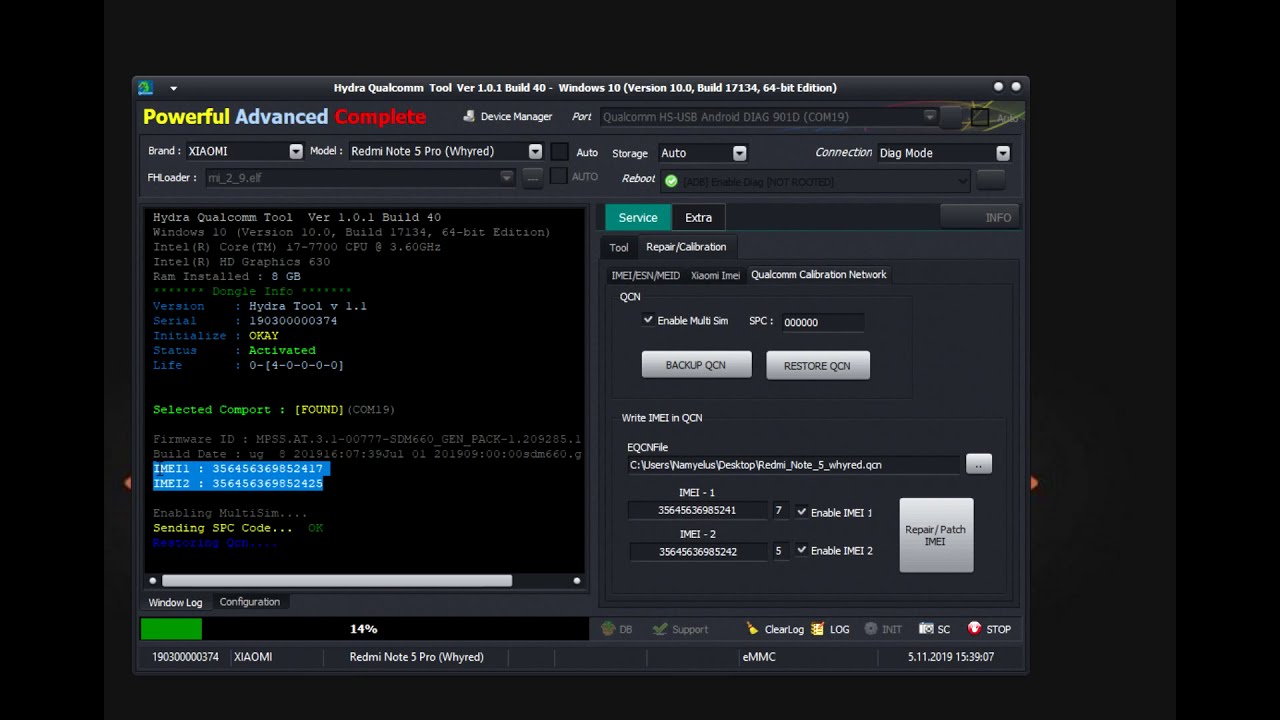Click eMMC in the status bar

tap(759, 657)
